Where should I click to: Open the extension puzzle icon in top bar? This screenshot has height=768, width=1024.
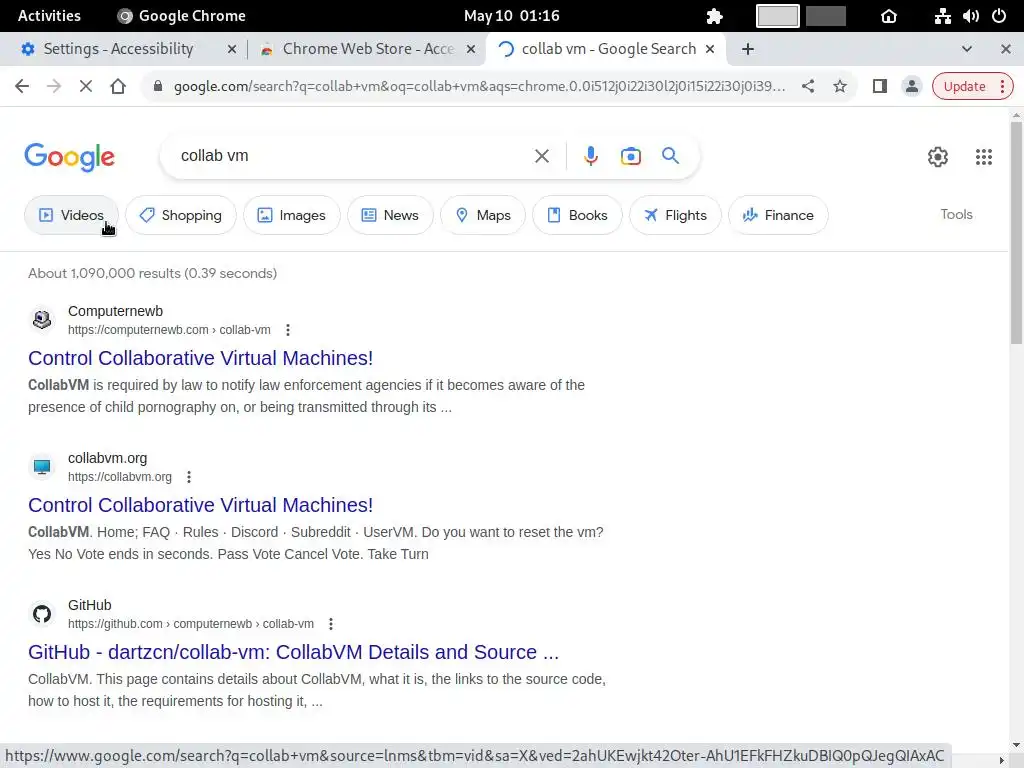click(714, 16)
